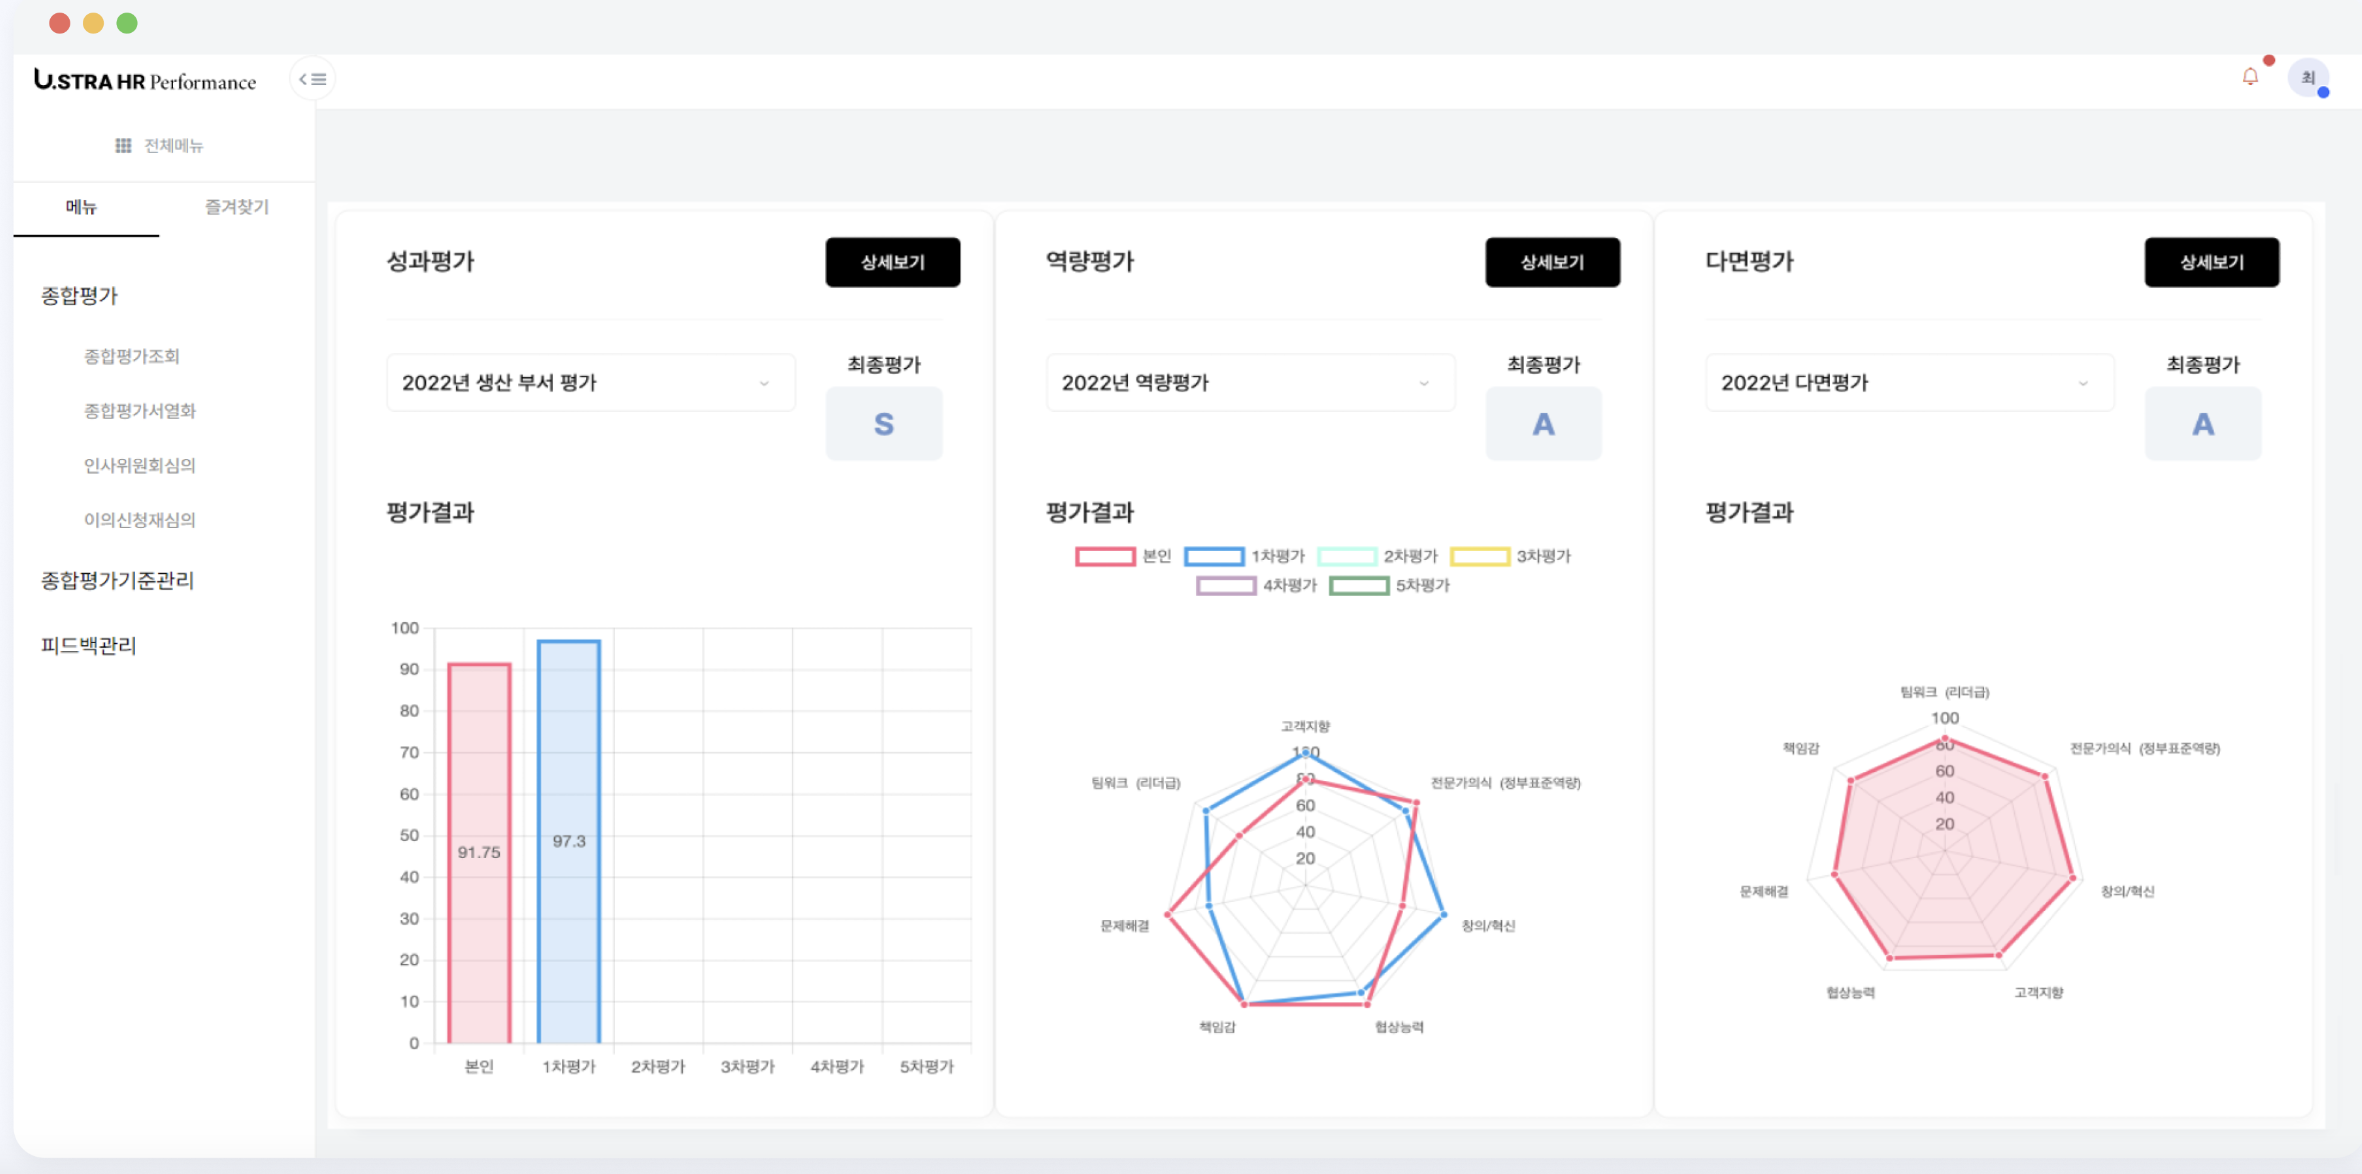The width and height of the screenshot is (2362, 1174).
Task: Select 종합평가서열화 menu item
Action: point(139,411)
